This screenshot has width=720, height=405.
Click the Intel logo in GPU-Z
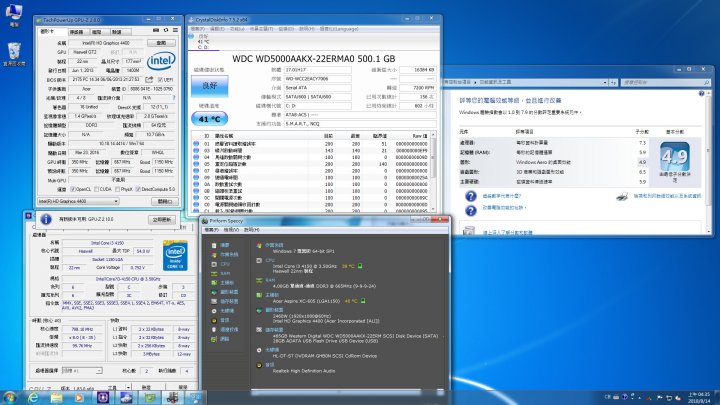click(x=161, y=61)
